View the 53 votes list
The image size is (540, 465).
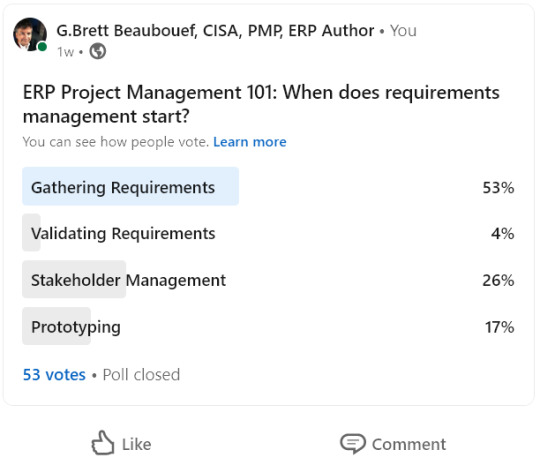pos(54,375)
